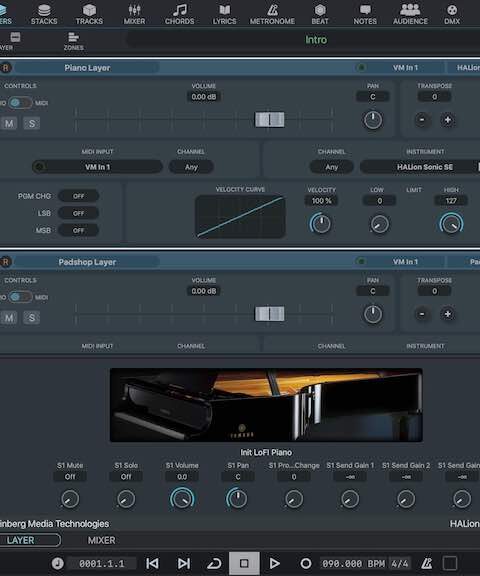
Task: Increase Piano Layer transpose with plus
Action: pos(448,120)
